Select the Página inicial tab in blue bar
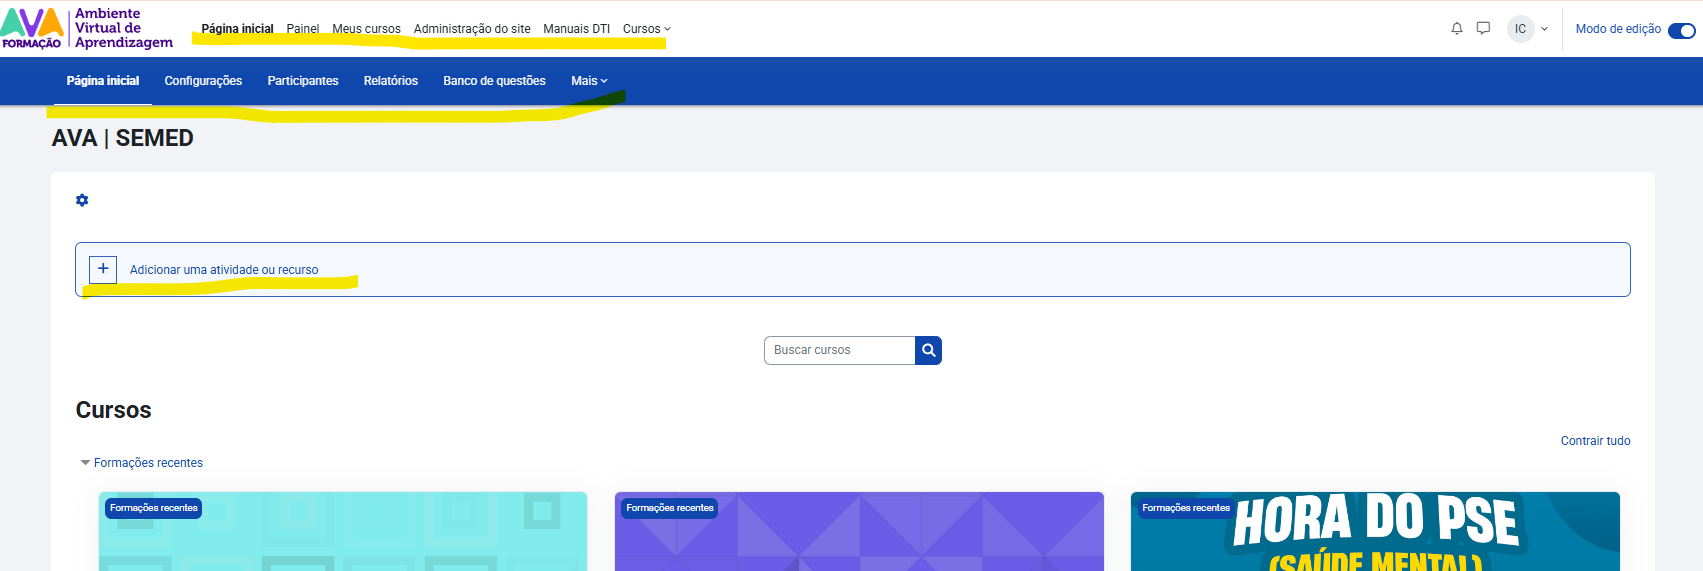 tap(103, 81)
